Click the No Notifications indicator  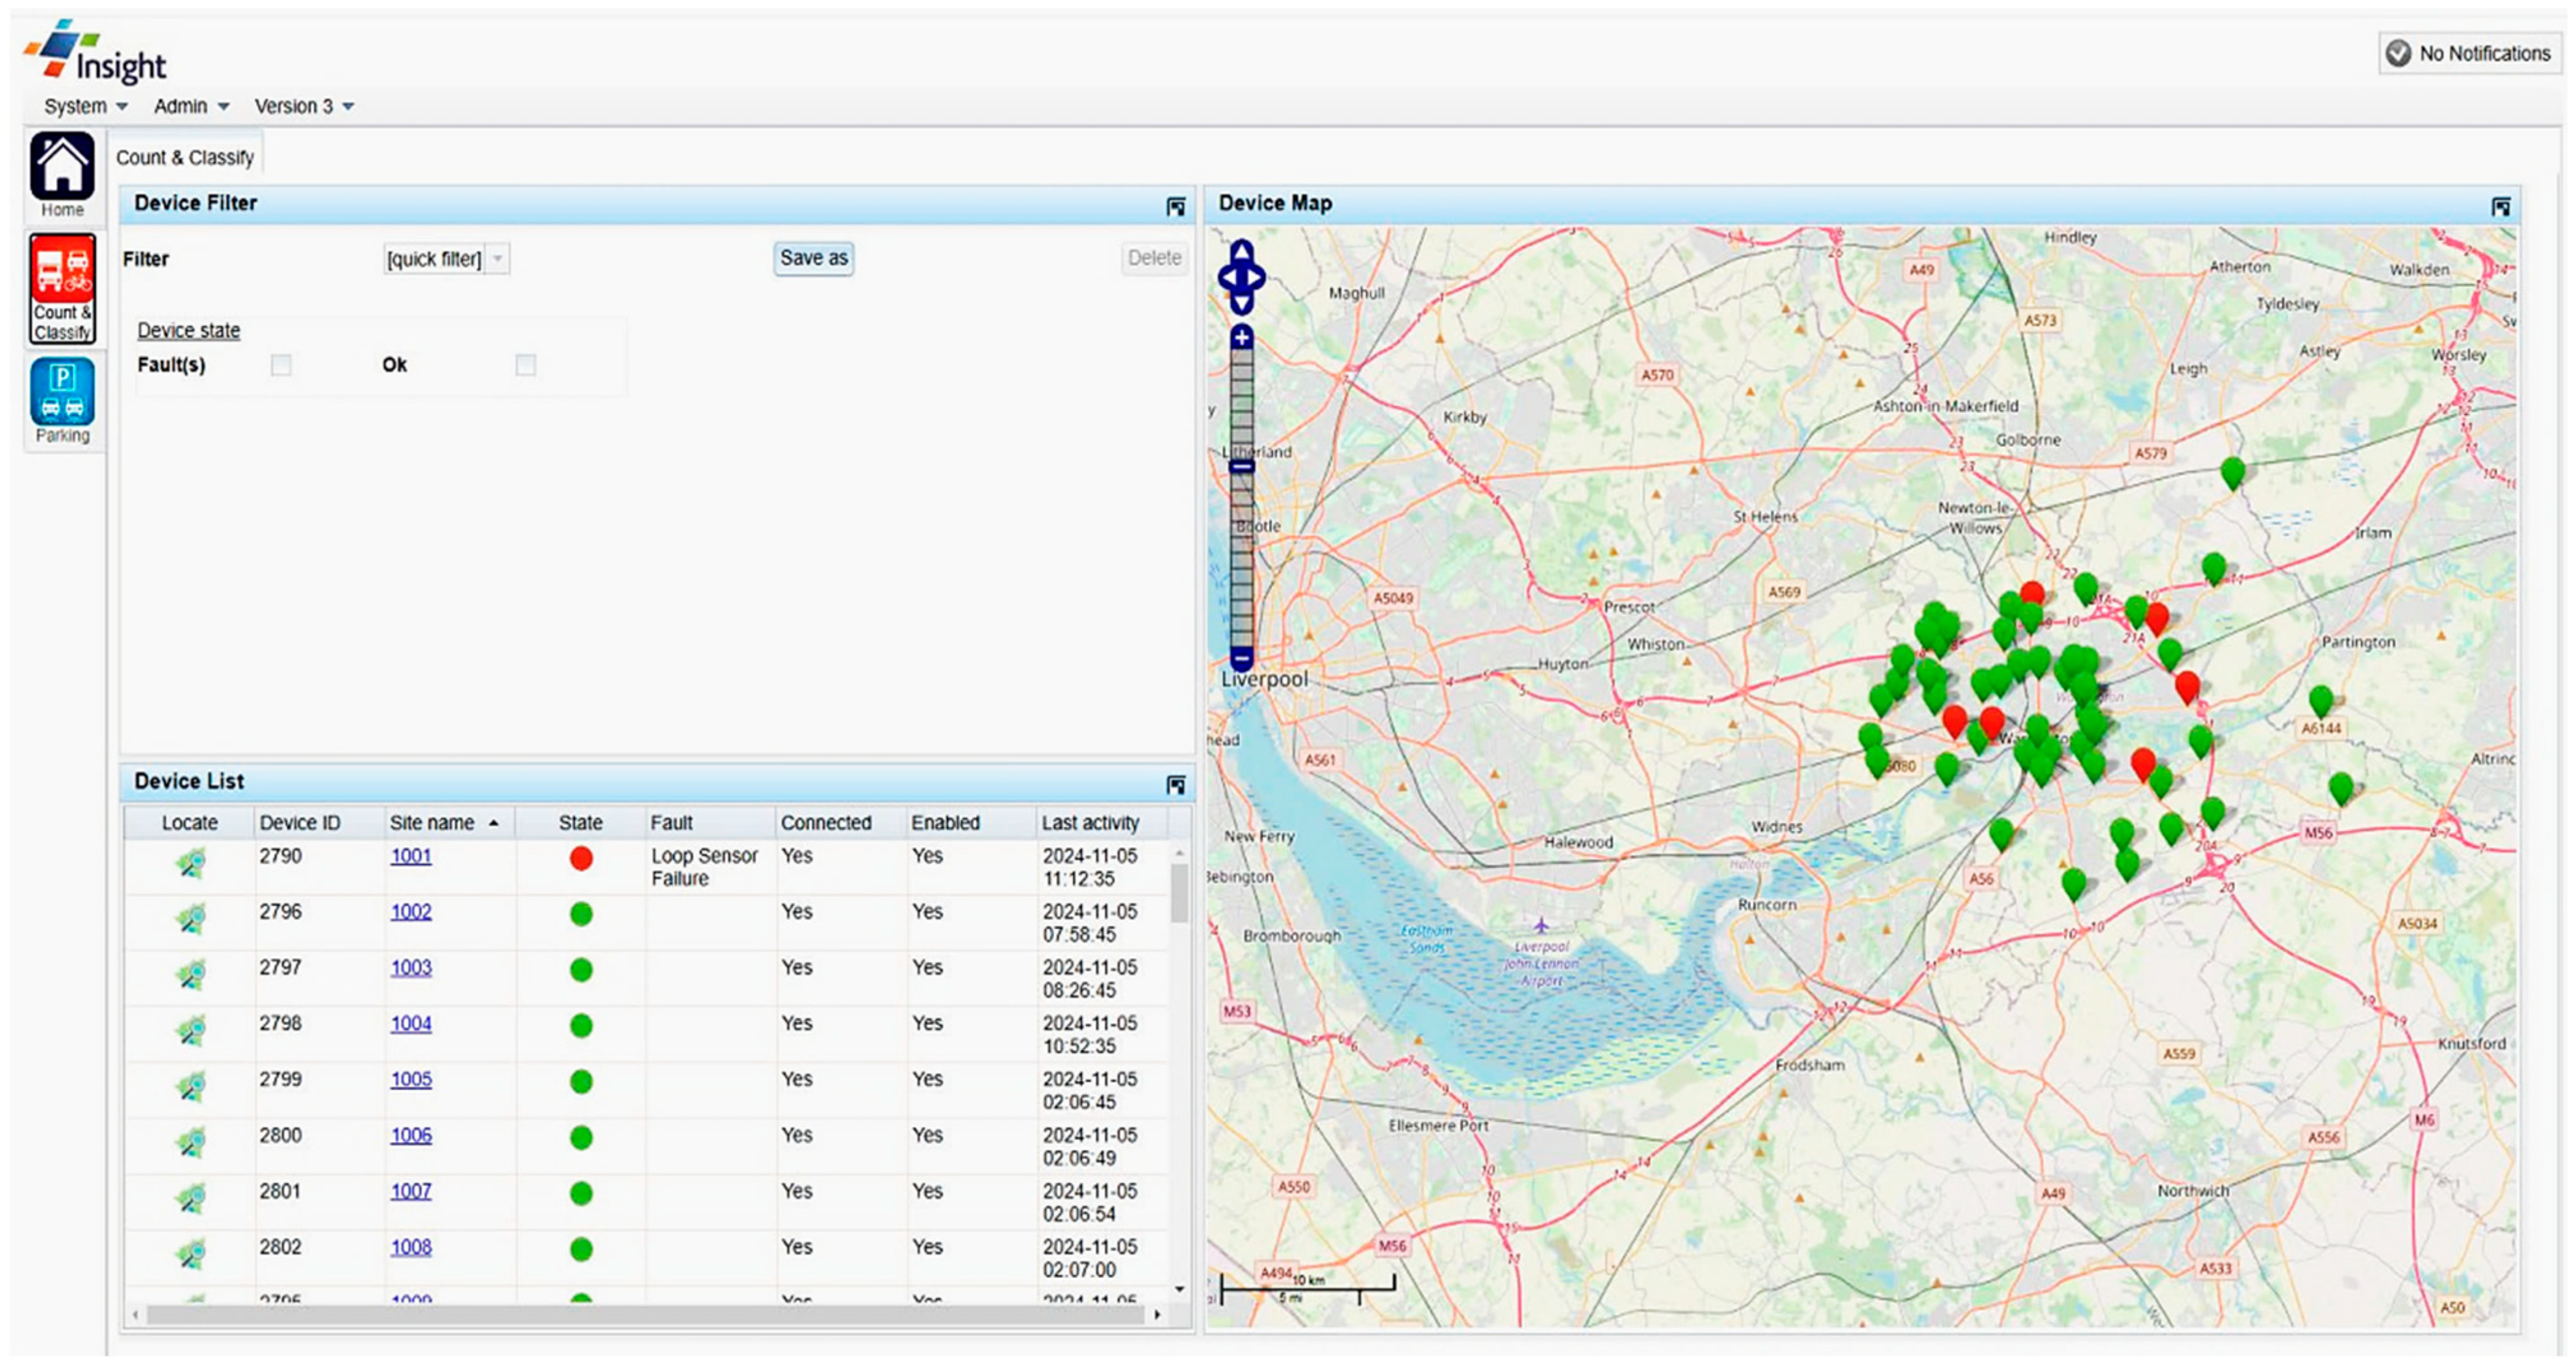(x=2469, y=53)
